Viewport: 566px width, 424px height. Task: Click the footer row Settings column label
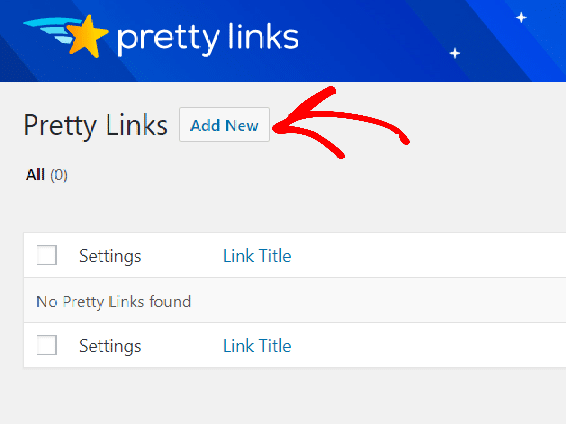coord(110,346)
